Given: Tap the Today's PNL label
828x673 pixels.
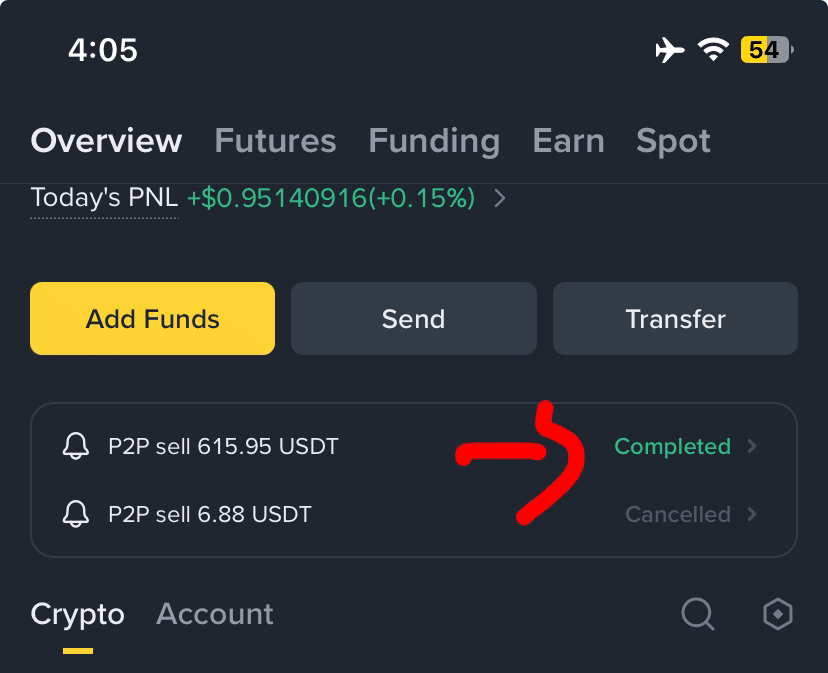Looking at the screenshot, I should [x=105, y=198].
